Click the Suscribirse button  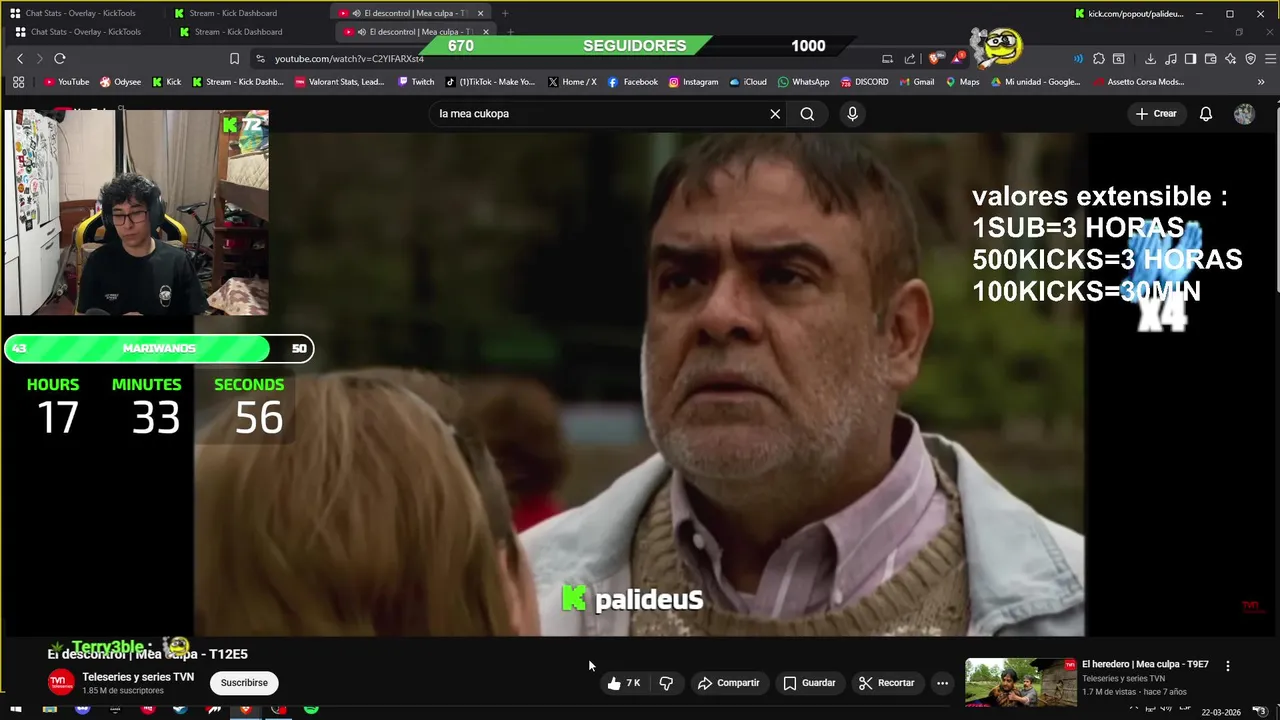point(244,683)
